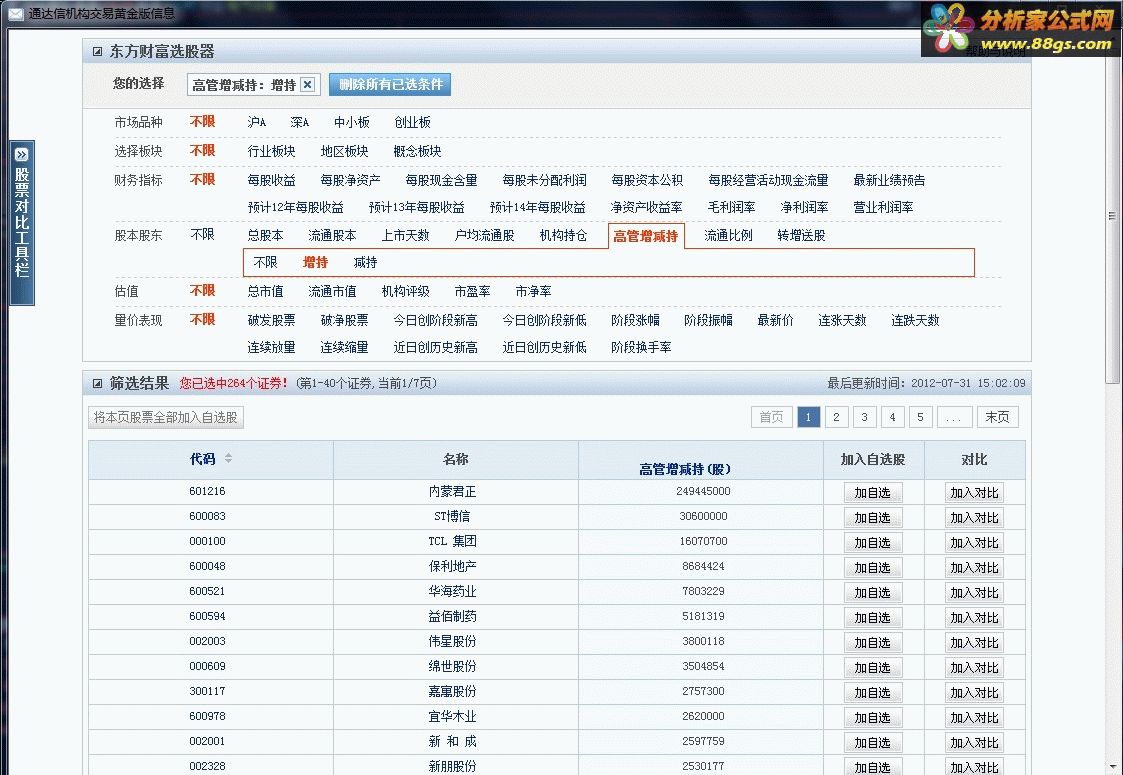The width and height of the screenshot is (1123, 775).
Task: Add 宜华木业 to comparison 加入对比
Action: click(974, 718)
